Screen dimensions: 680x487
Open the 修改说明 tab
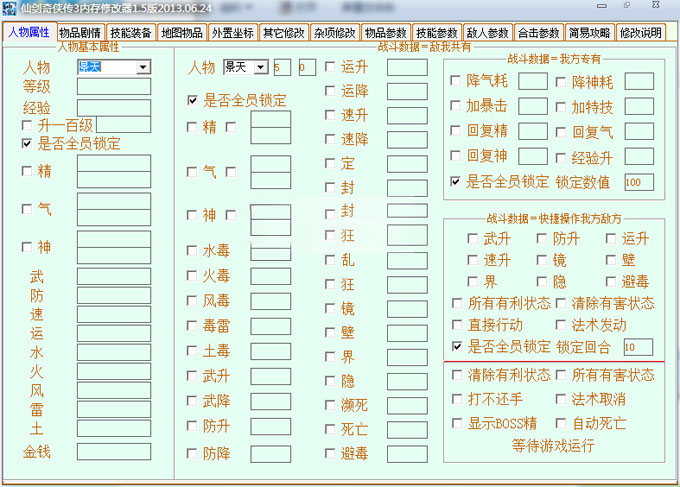click(x=641, y=33)
